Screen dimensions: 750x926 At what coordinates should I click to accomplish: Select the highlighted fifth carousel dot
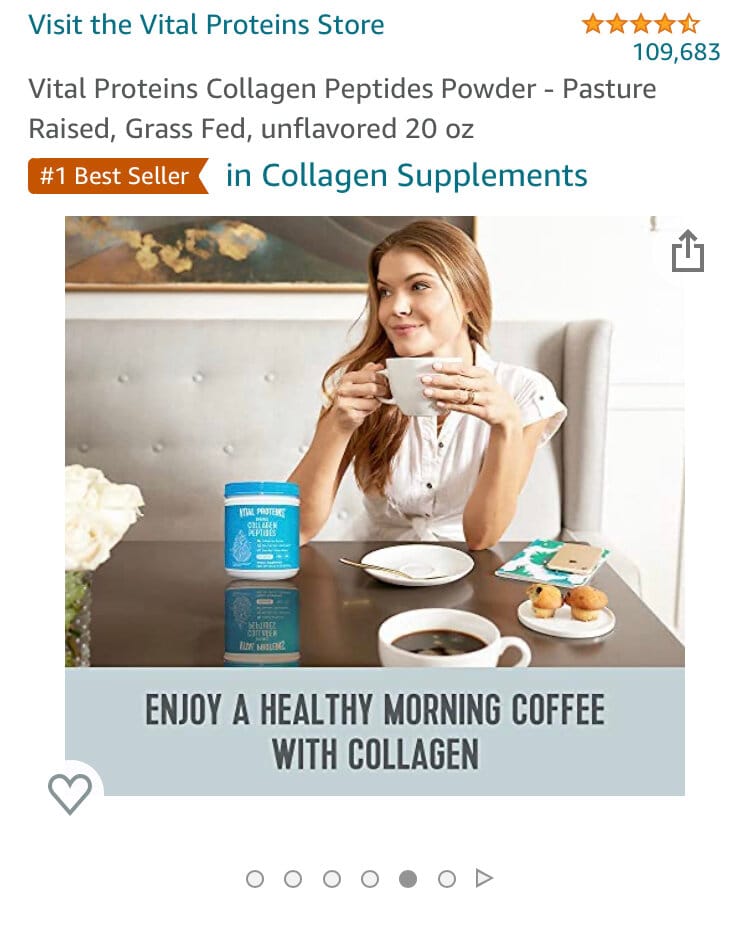[408, 879]
